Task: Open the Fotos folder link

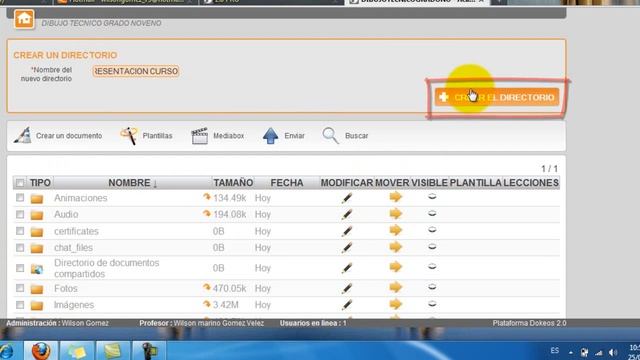Action: click(x=66, y=289)
